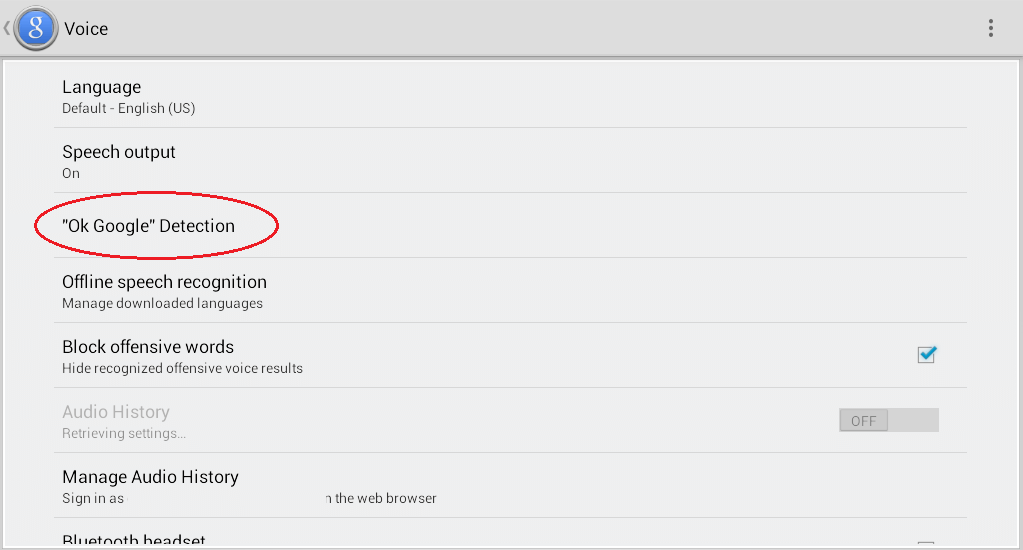
Task: Open the three-dot overflow menu
Action: click(x=990, y=28)
